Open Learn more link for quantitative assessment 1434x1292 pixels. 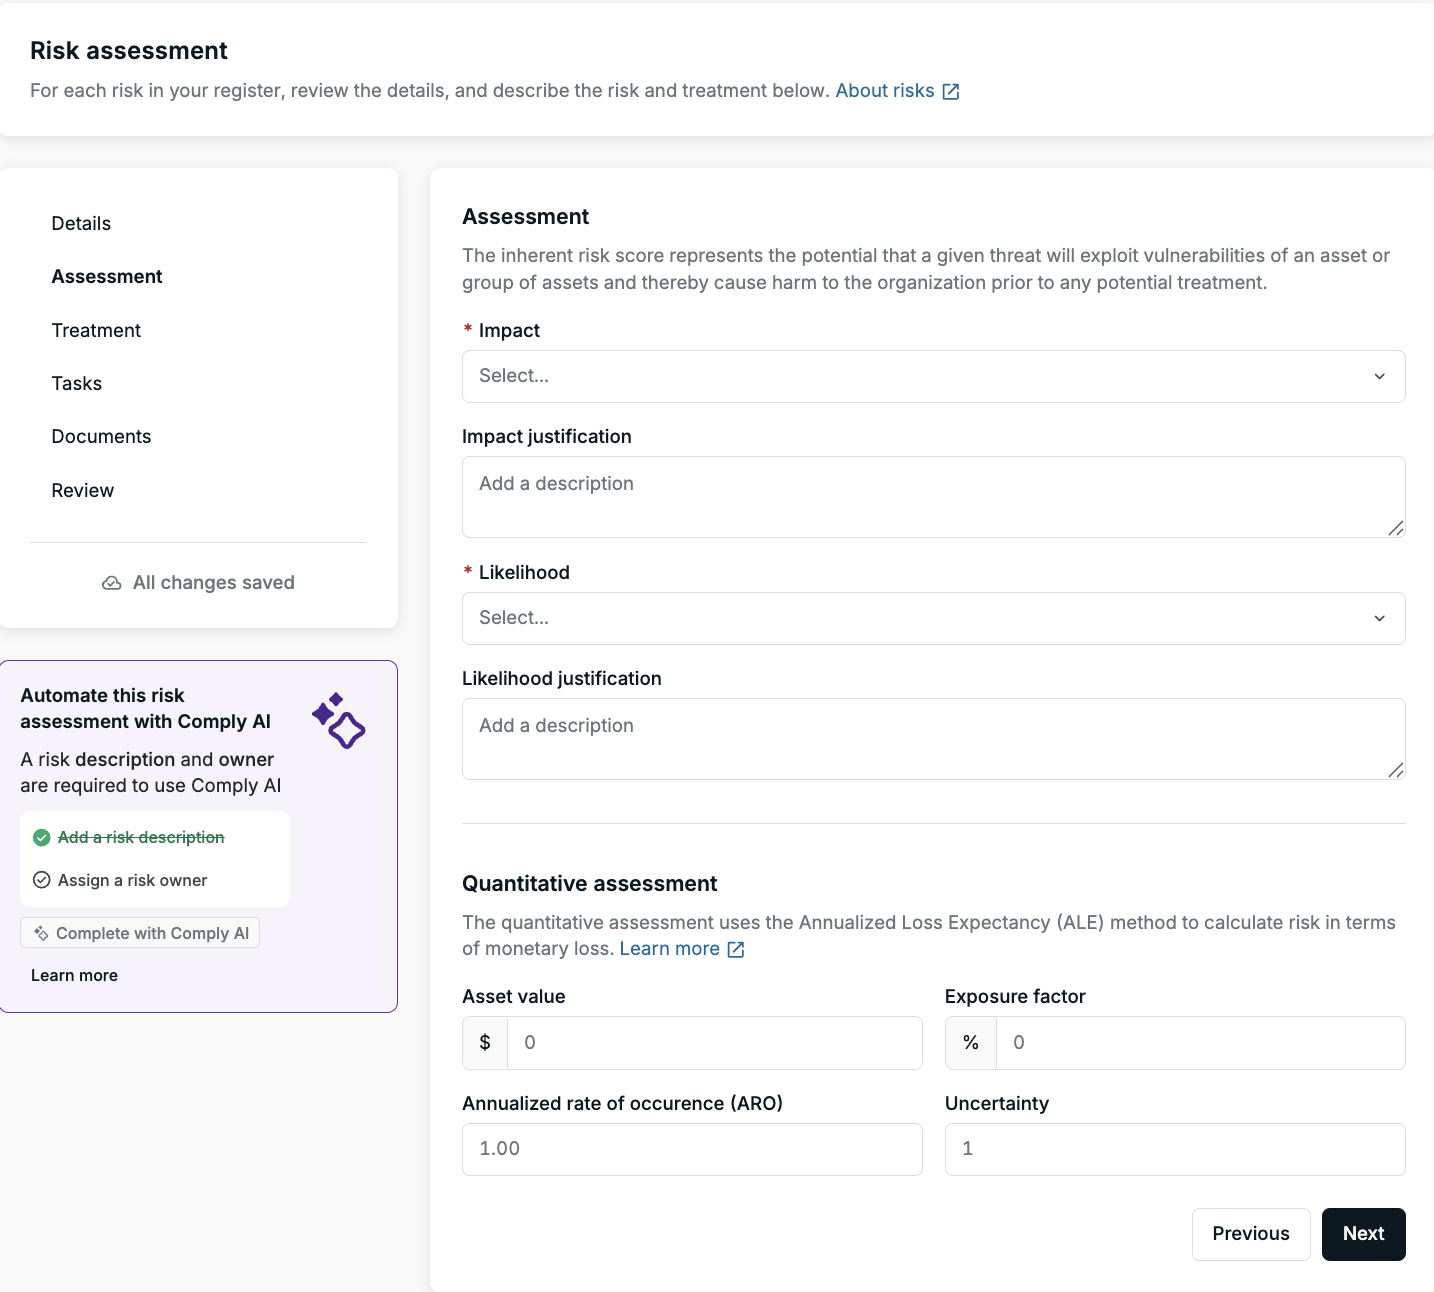670,949
